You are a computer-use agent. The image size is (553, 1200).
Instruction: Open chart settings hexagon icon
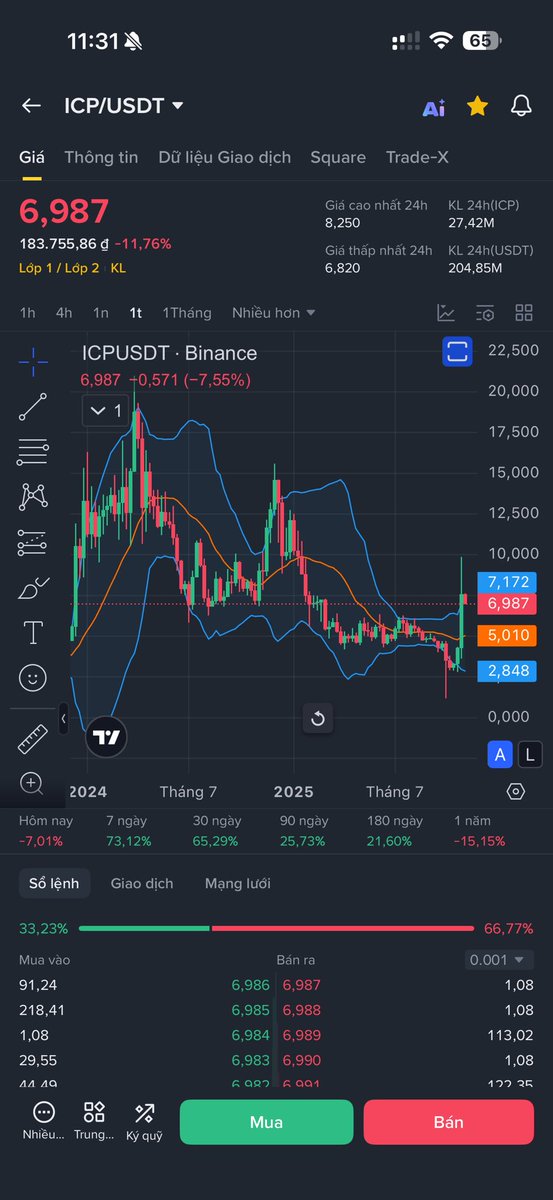pos(516,791)
